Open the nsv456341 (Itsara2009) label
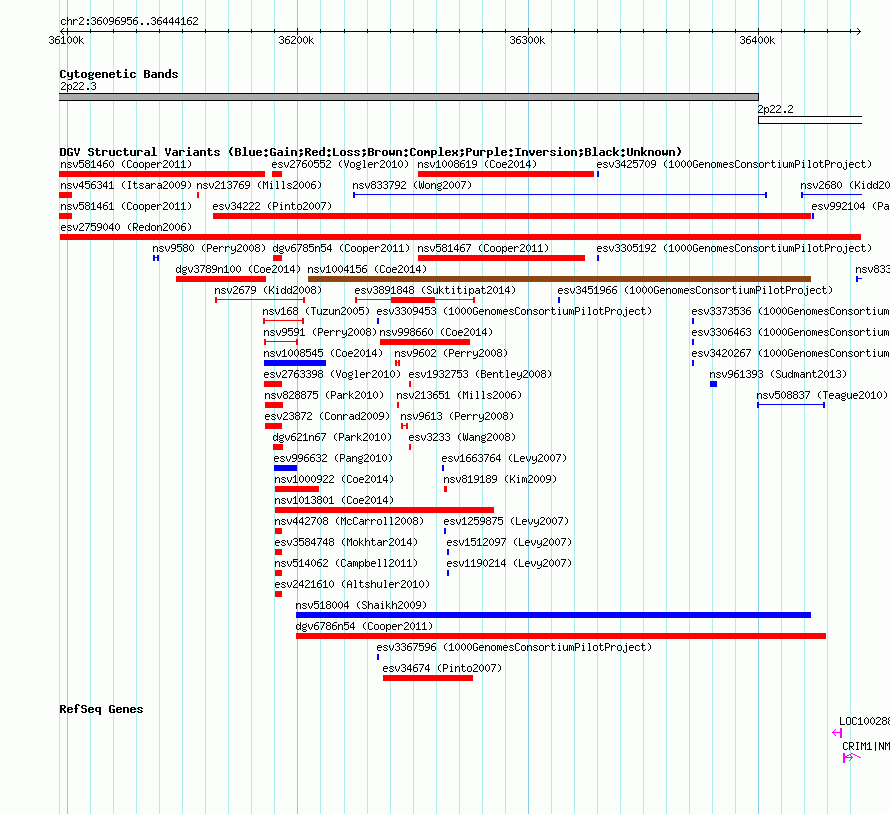The image size is (890, 814). pos(126,185)
